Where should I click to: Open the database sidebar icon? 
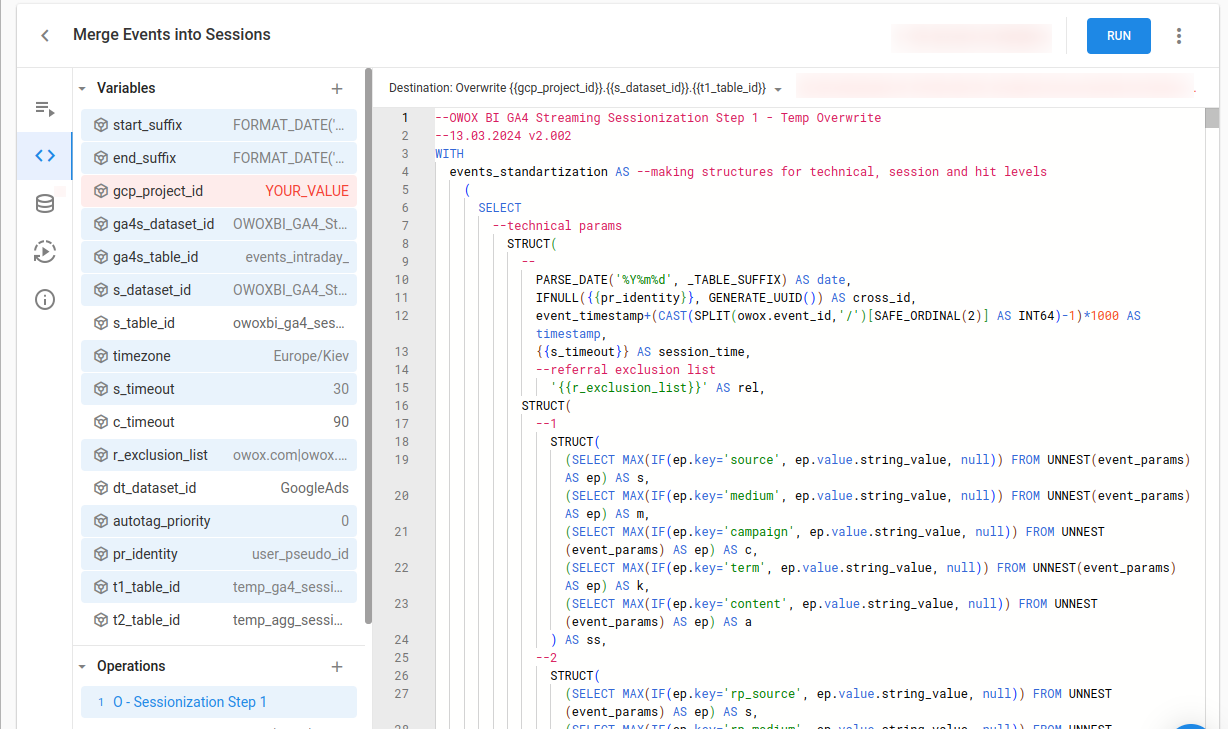(44, 204)
